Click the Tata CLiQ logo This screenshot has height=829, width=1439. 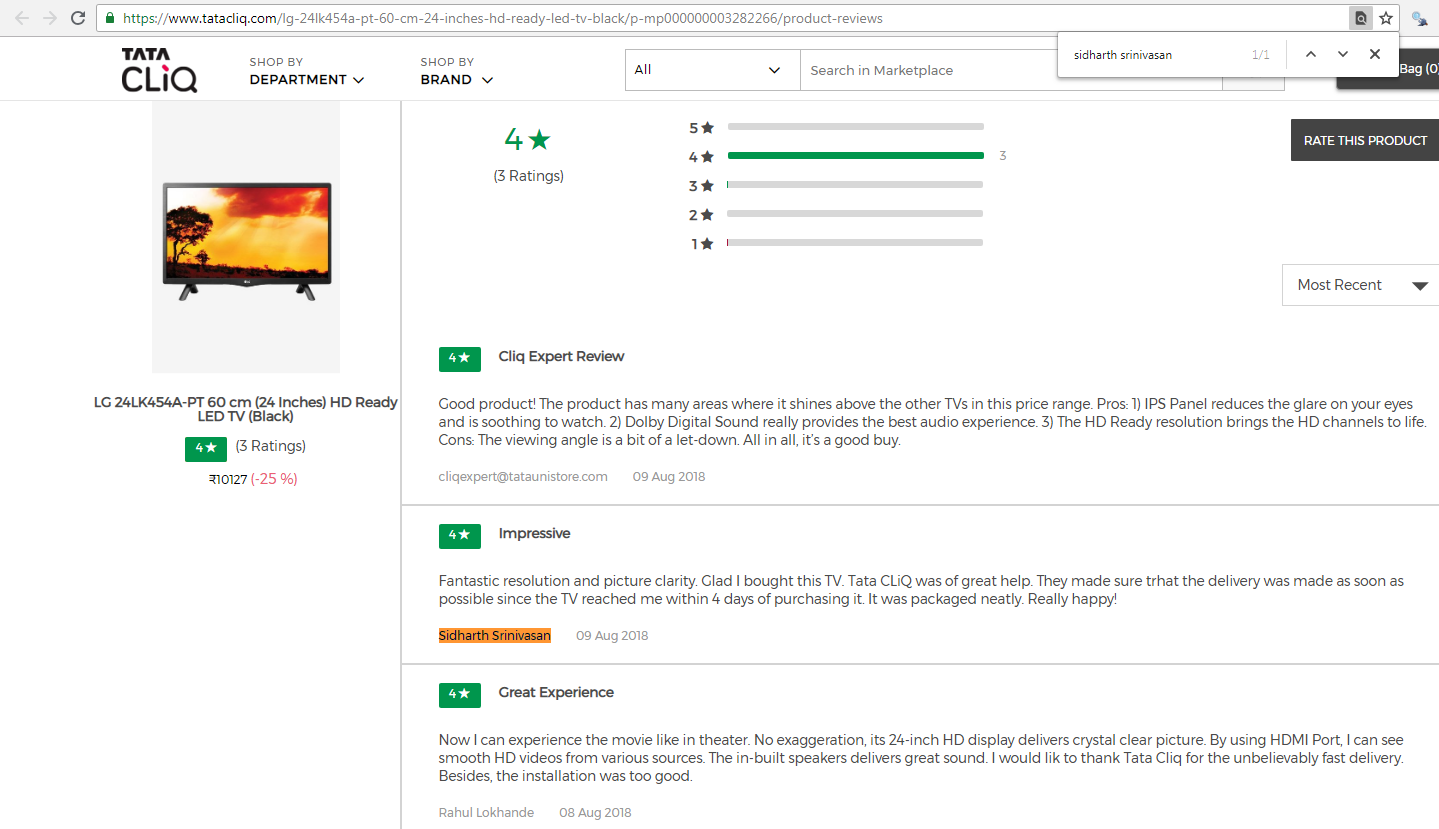click(x=159, y=70)
